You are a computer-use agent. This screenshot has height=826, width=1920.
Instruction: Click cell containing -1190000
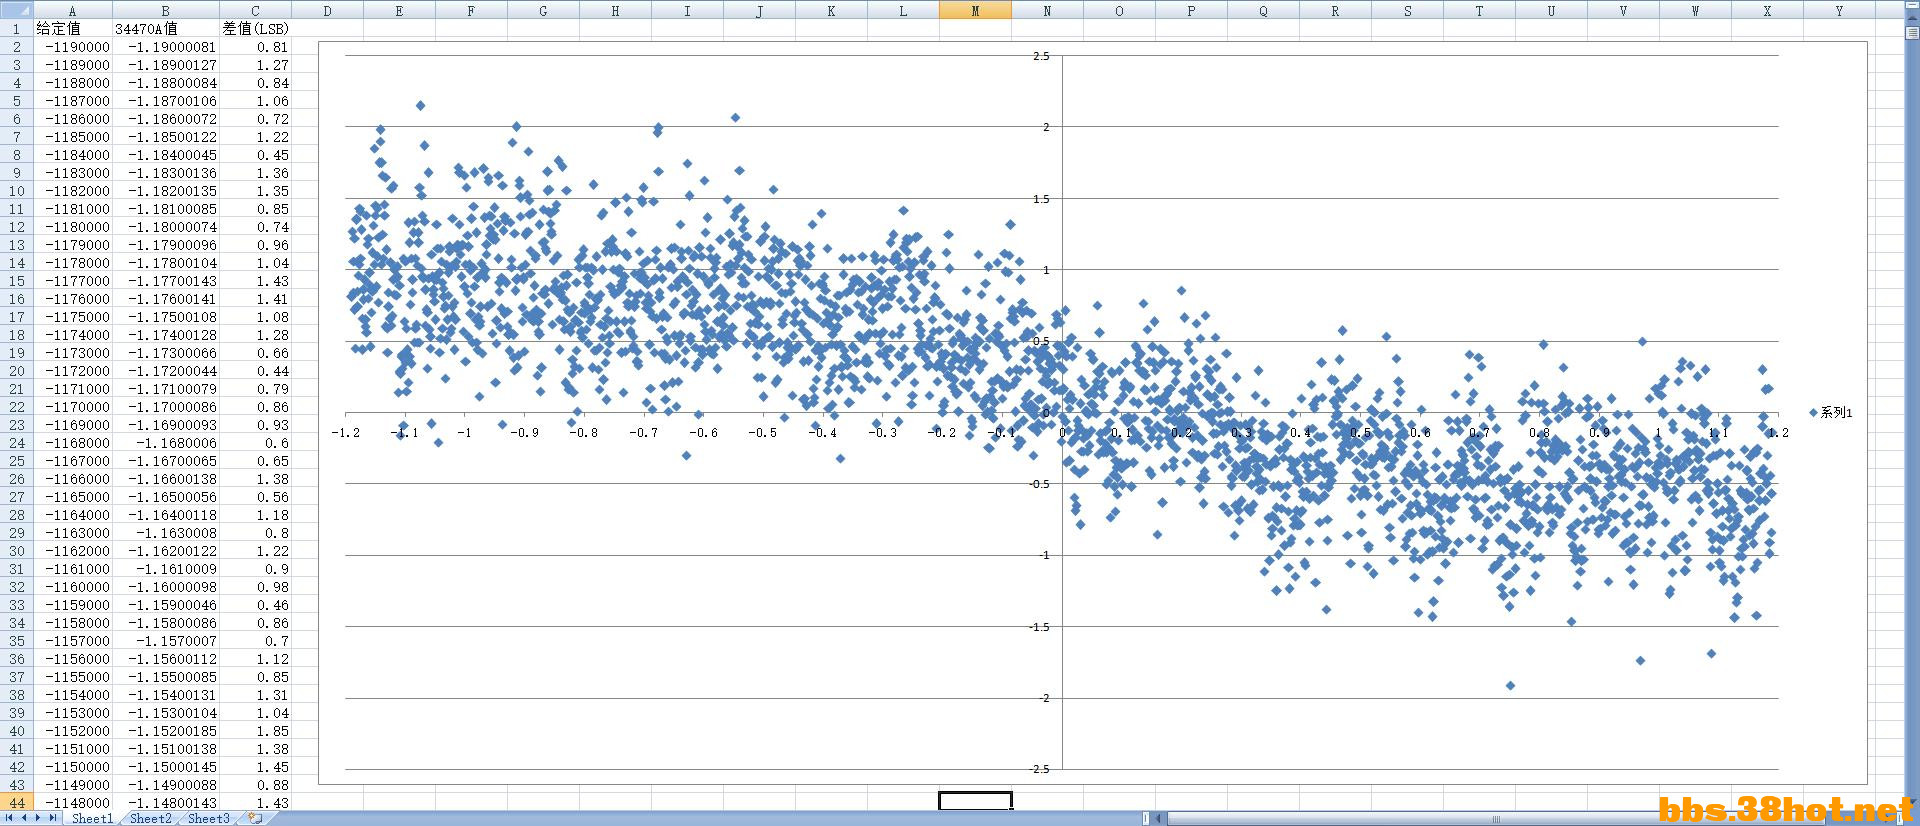72,47
